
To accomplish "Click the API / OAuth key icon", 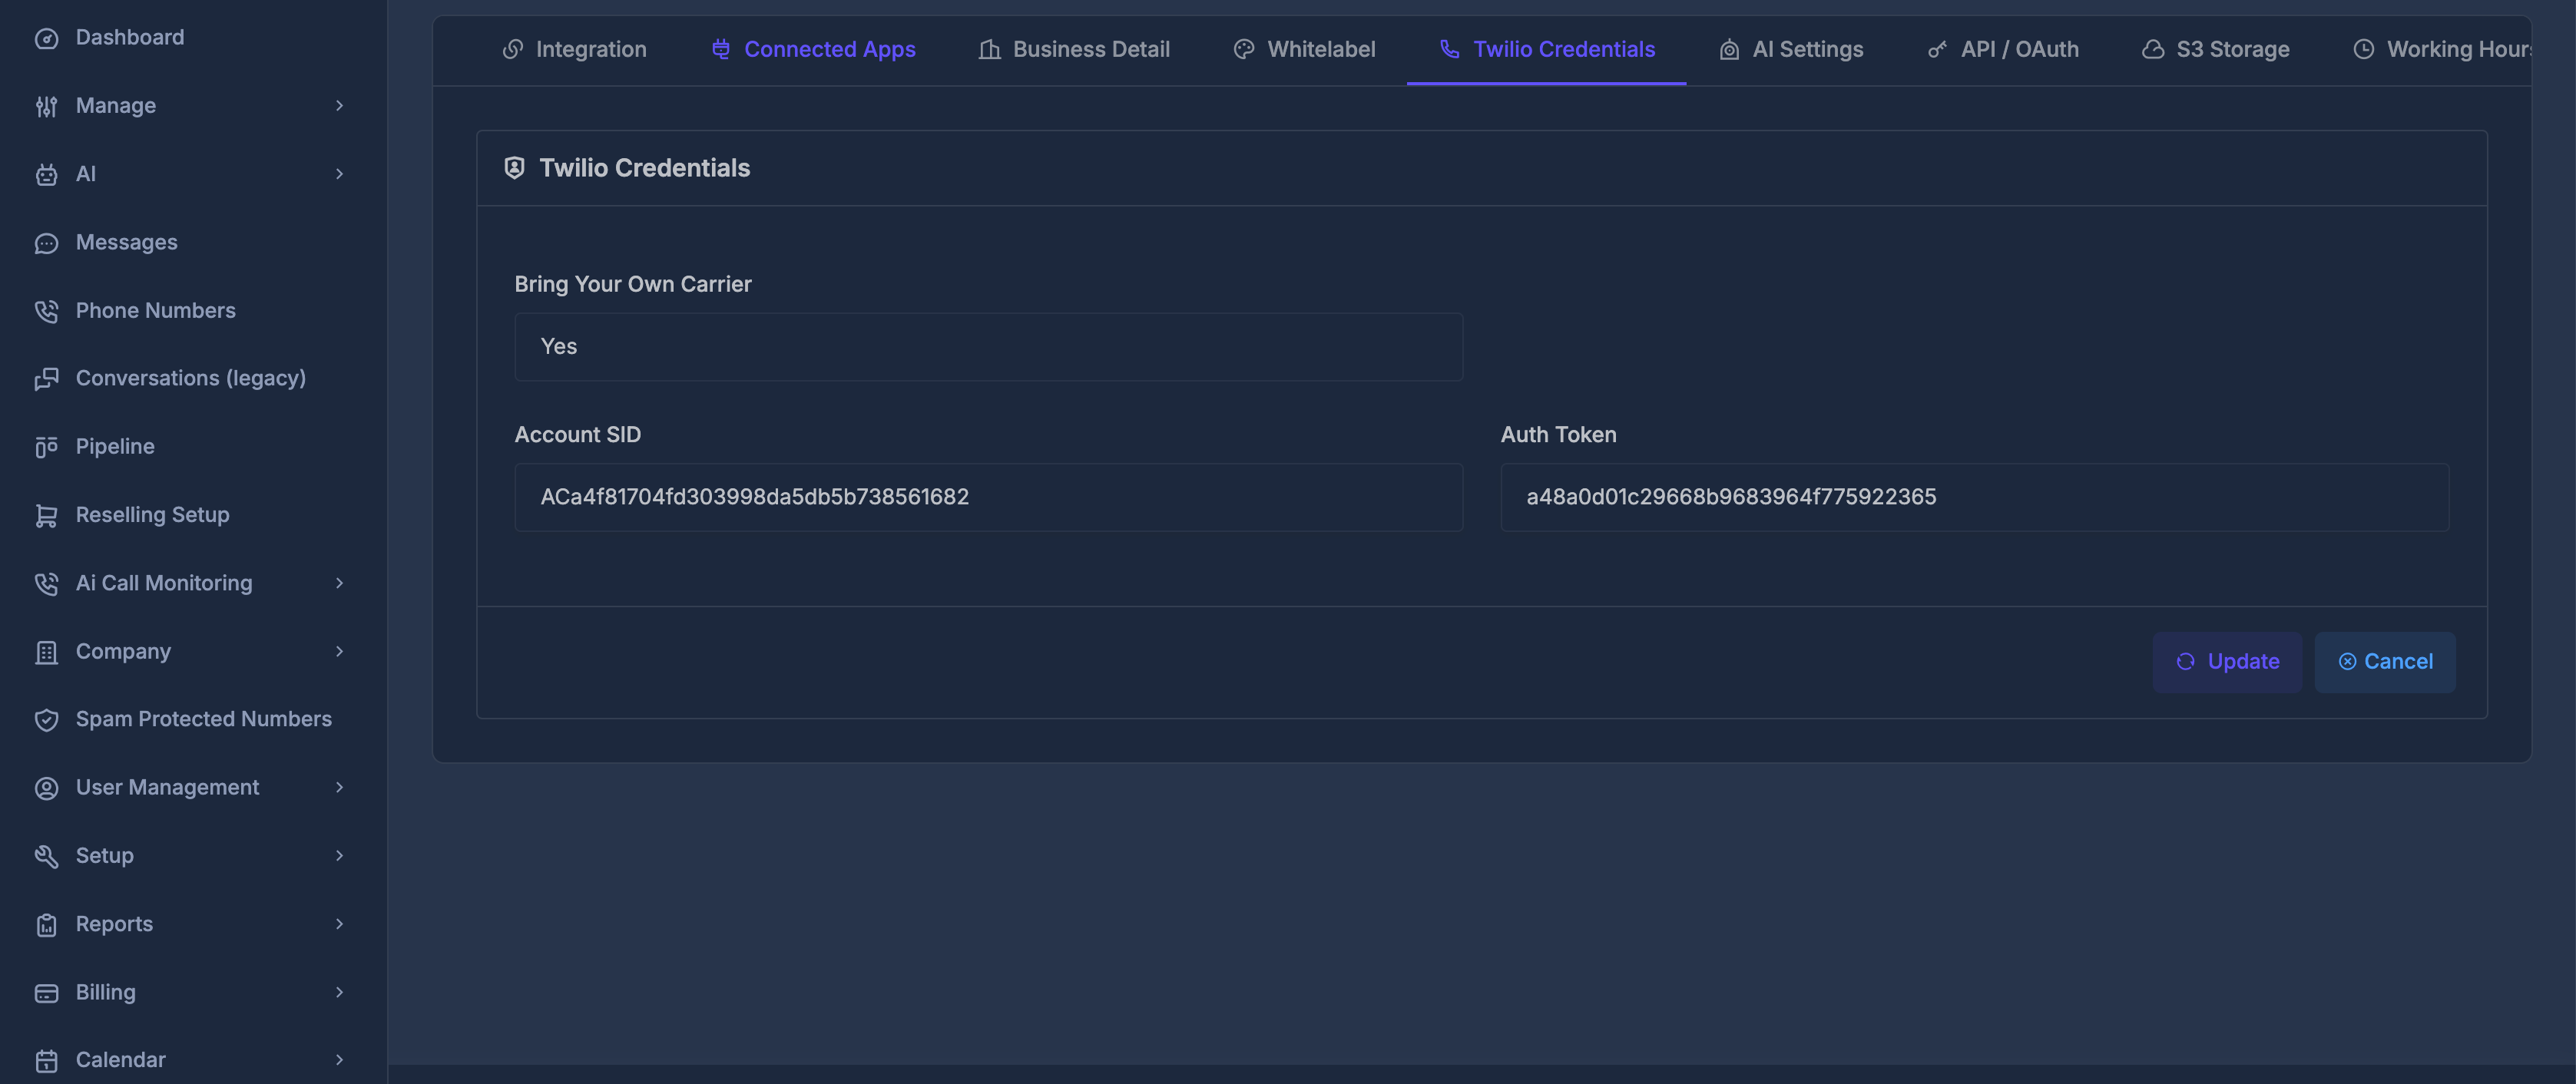I will pyautogui.click(x=1938, y=49).
